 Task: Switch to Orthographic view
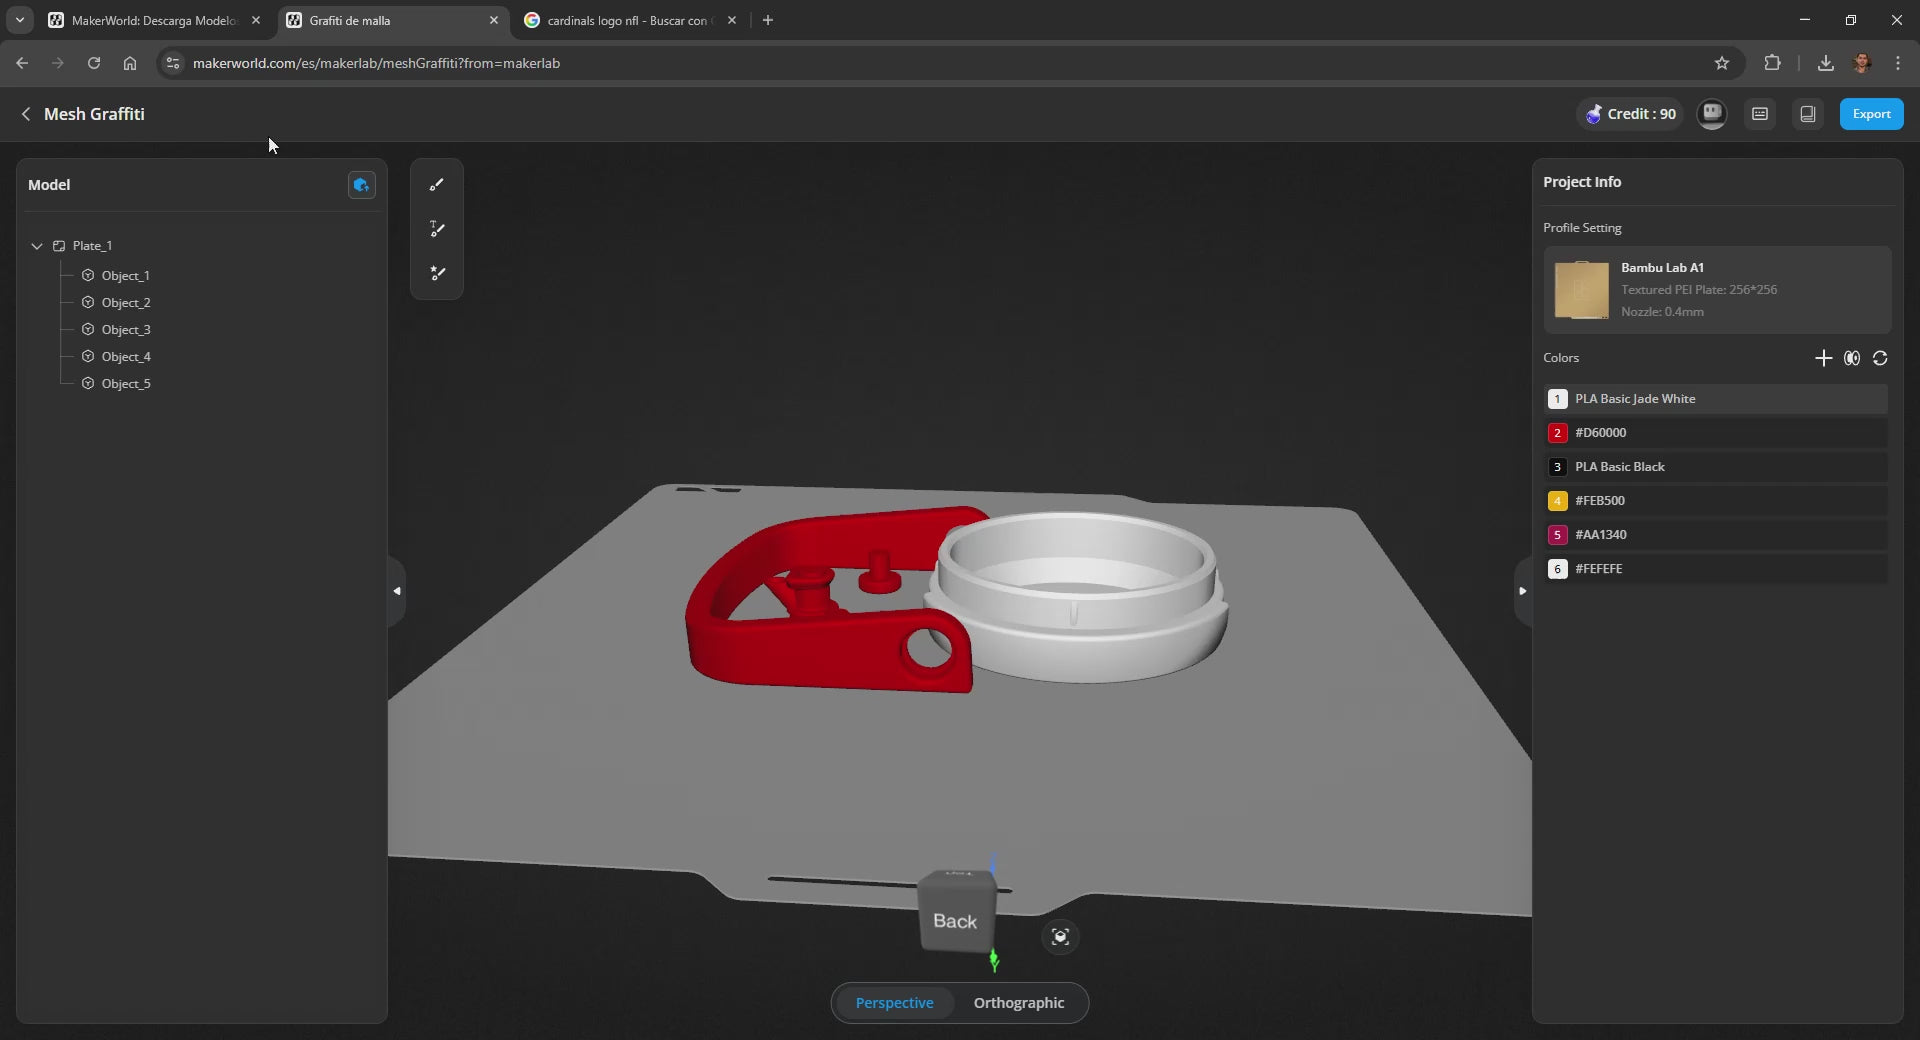pyautogui.click(x=1019, y=1003)
